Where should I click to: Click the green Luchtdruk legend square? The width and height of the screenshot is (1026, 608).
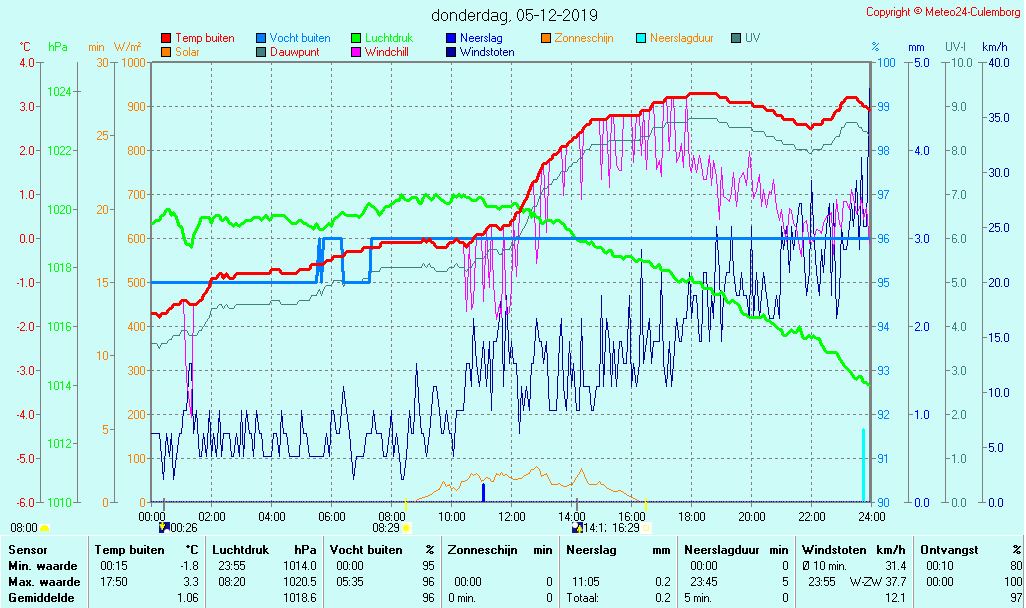pos(356,38)
